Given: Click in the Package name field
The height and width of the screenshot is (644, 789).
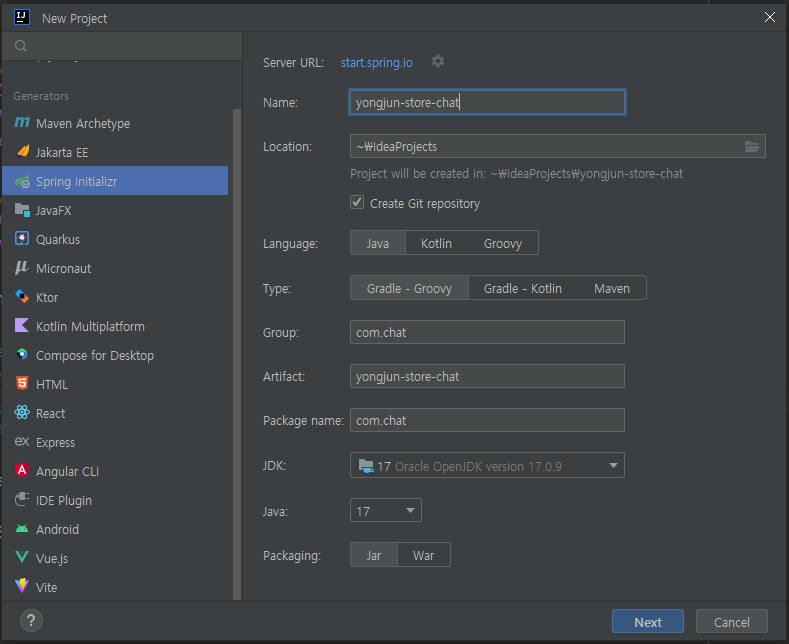Looking at the screenshot, I should (x=487, y=420).
